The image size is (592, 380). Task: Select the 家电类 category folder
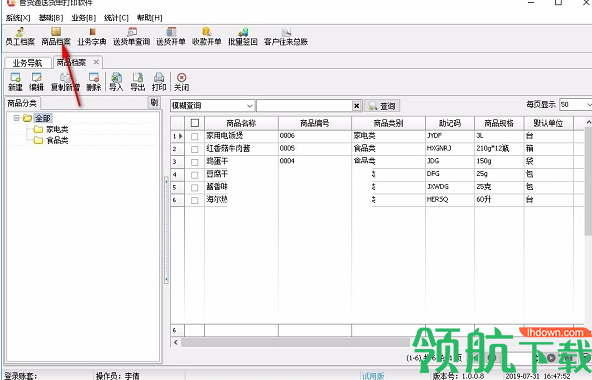57,130
